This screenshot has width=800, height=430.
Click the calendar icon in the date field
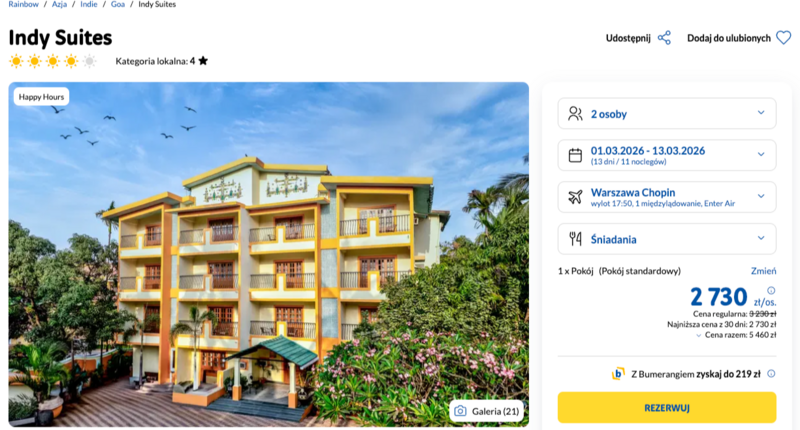pos(575,155)
